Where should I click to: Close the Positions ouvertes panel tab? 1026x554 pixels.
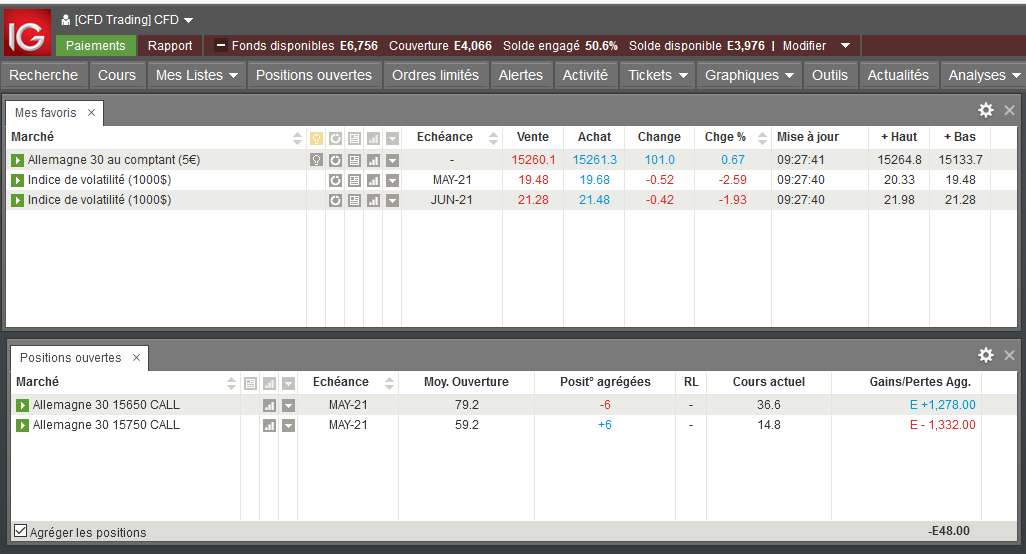(136, 358)
